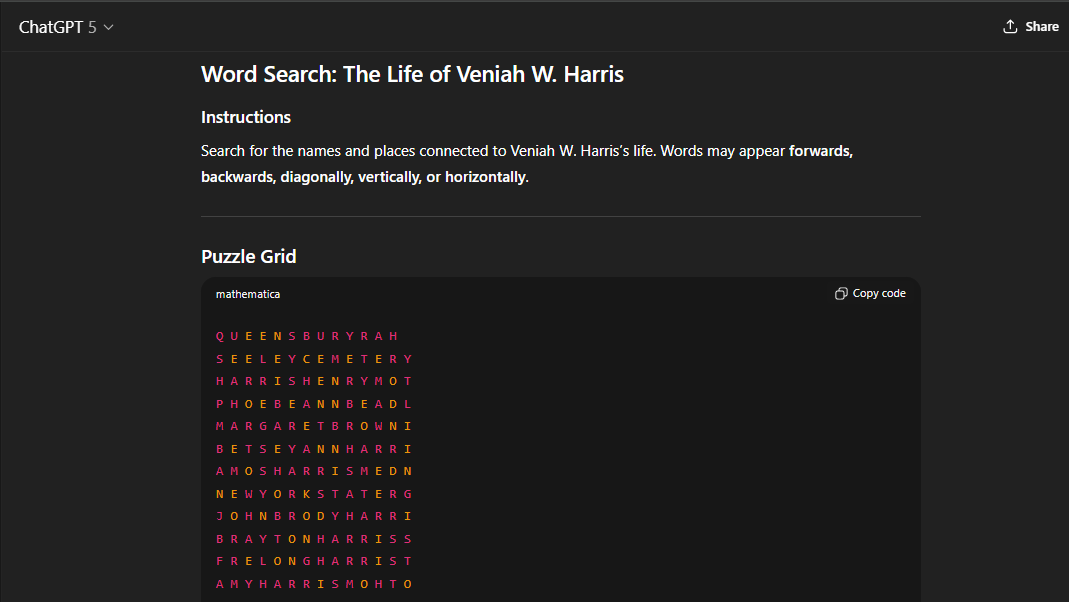
Task: Select the Instructions heading
Action: pos(245,117)
